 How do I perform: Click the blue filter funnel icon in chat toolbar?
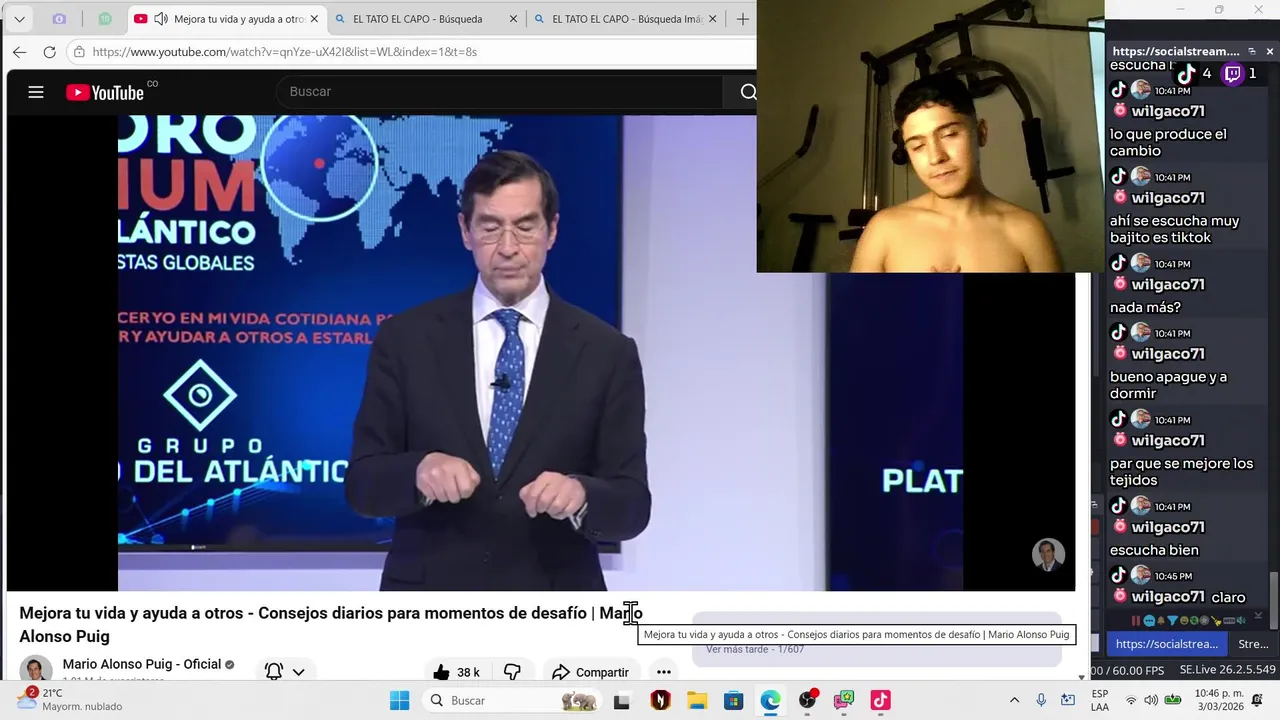coord(1172,621)
